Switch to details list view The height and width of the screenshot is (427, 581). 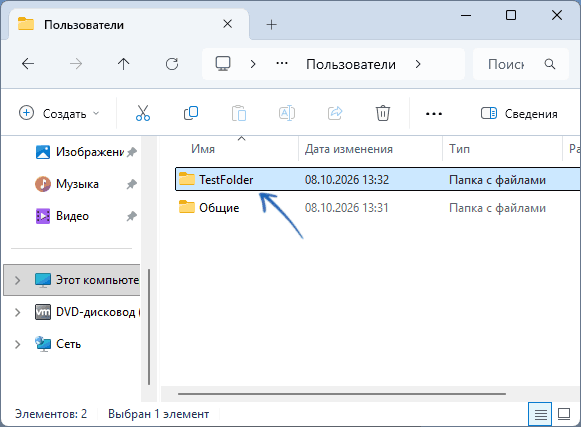pos(540,414)
